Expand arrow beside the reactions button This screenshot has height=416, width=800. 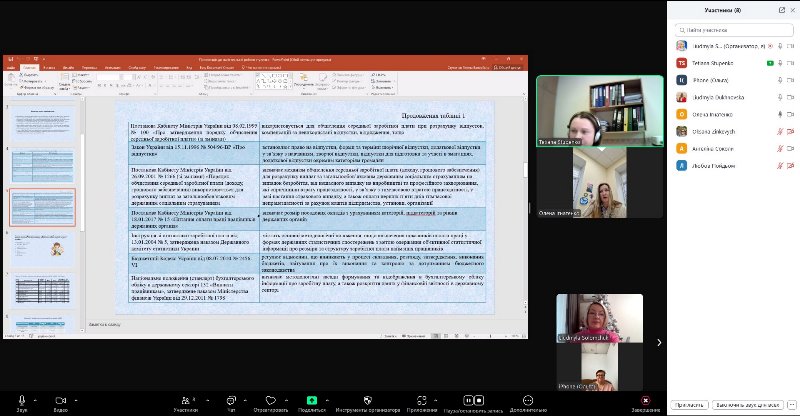pyautogui.click(x=286, y=400)
